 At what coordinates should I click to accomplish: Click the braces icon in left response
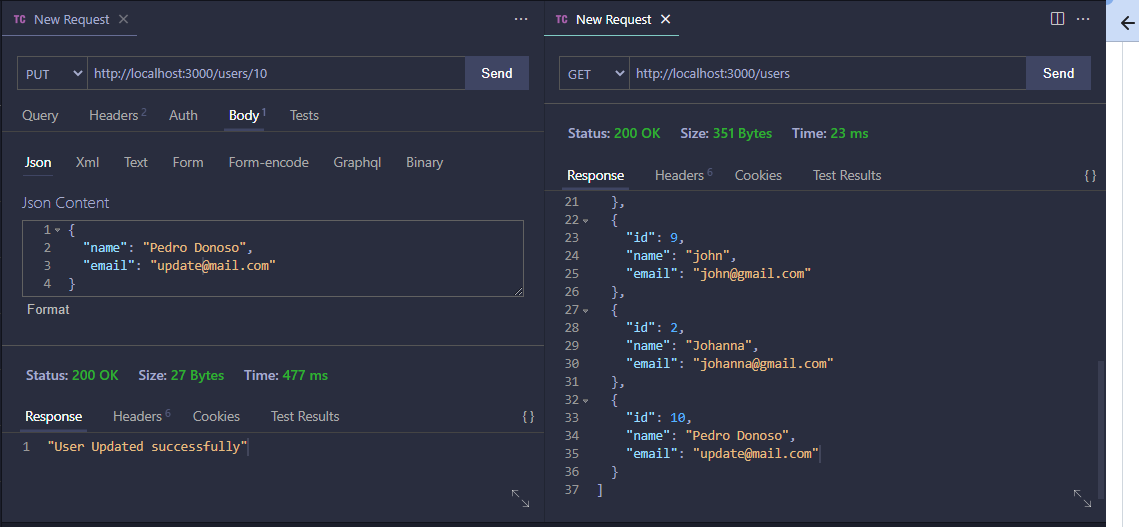pos(528,417)
